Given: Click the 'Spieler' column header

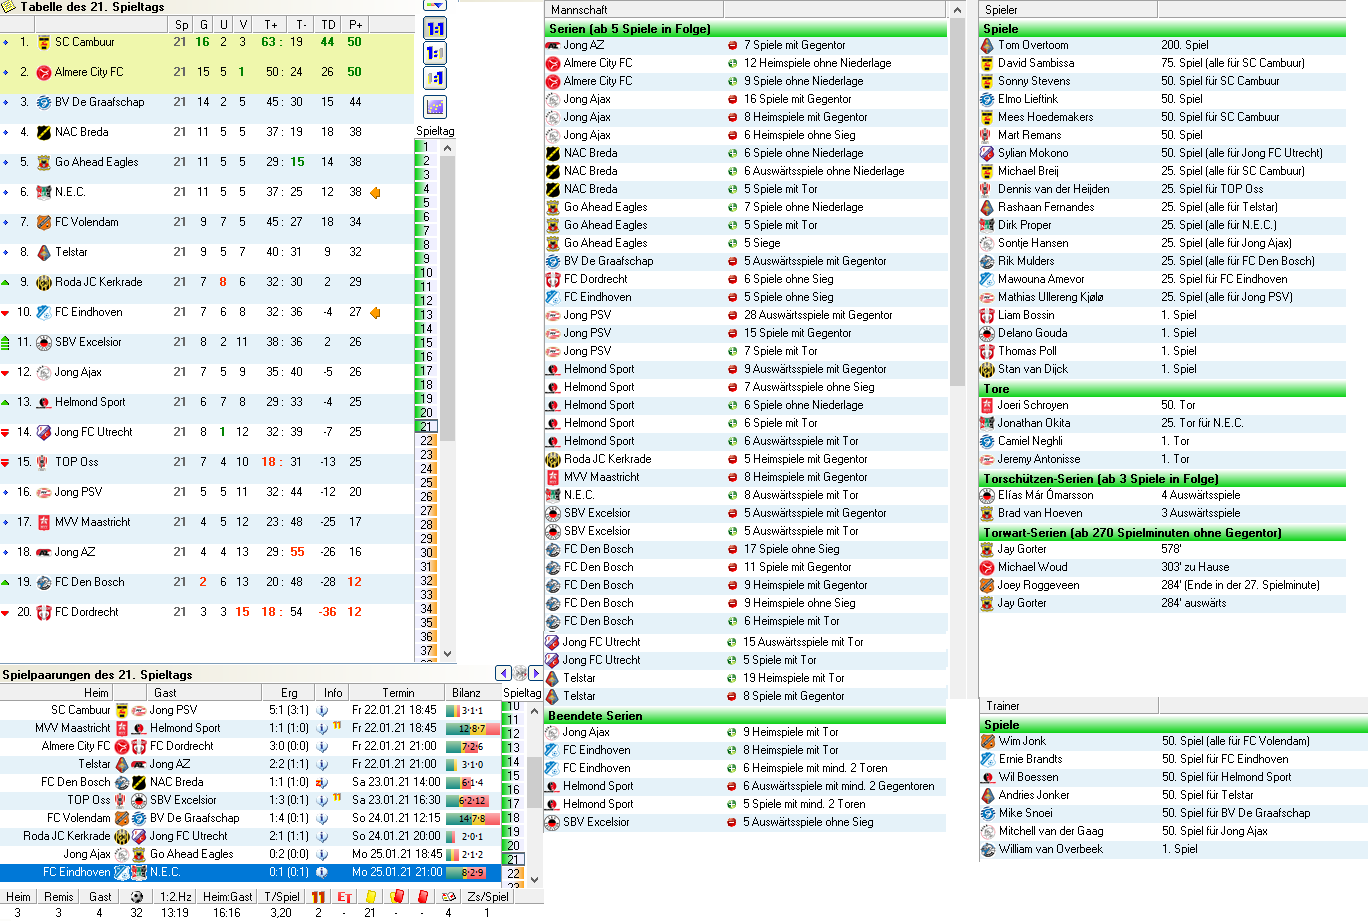Looking at the screenshot, I should (x=1068, y=9).
